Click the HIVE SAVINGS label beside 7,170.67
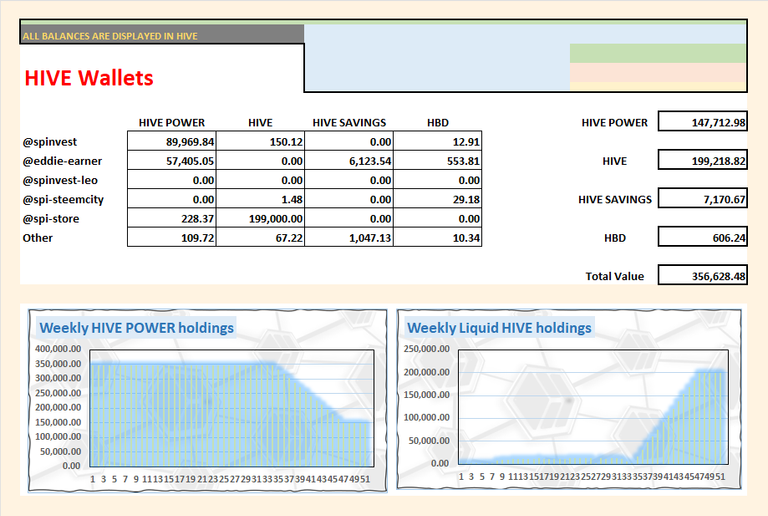 pyautogui.click(x=615, y=199)
